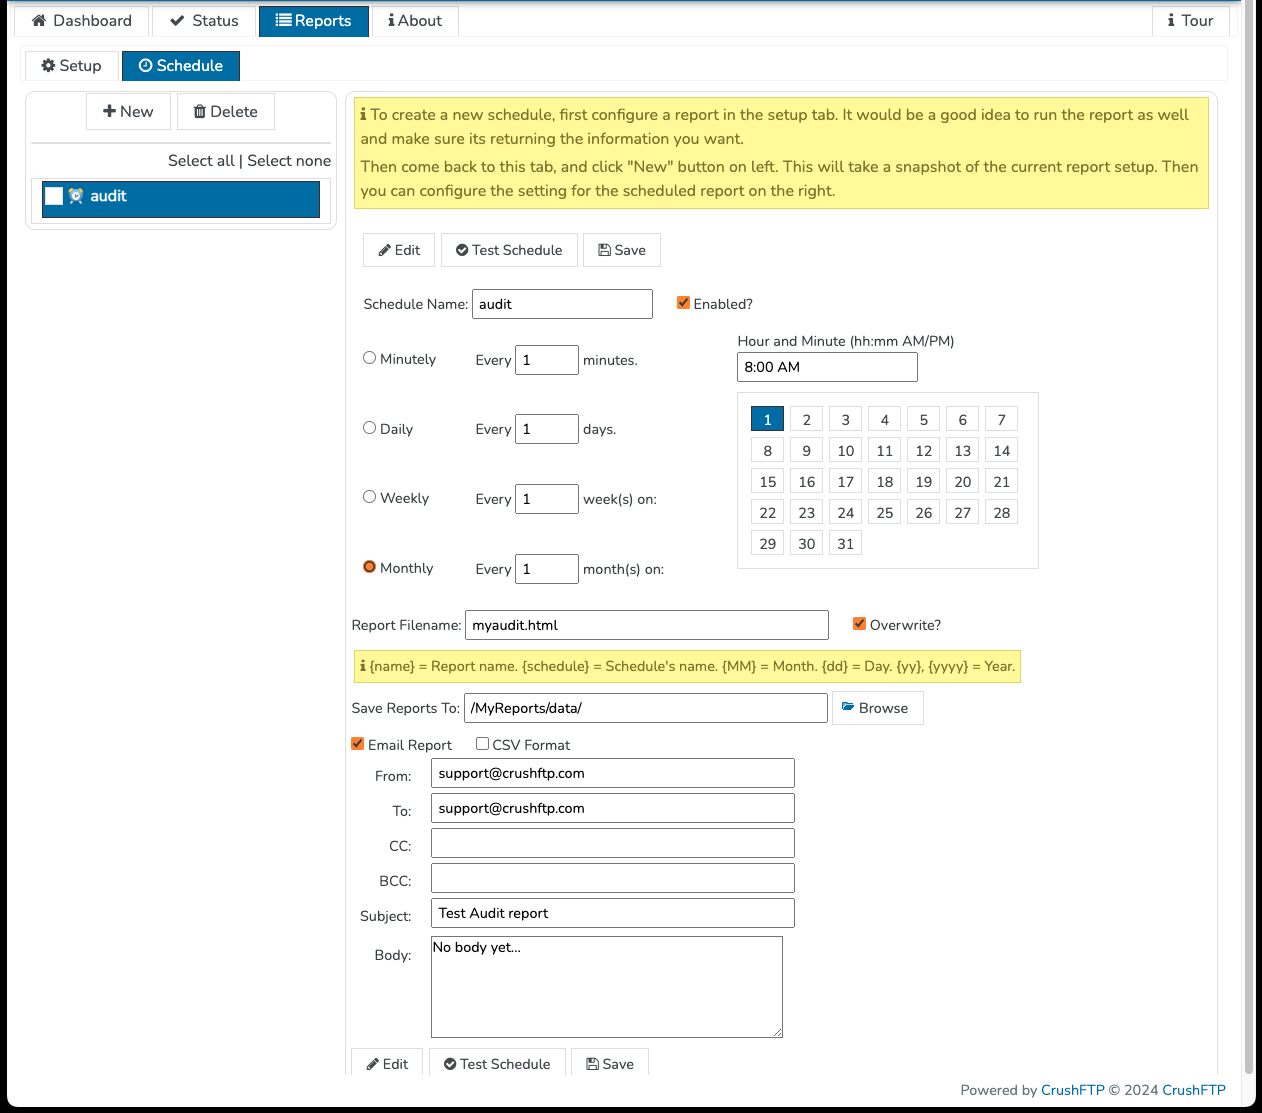Select day 1 in the month grid

pyautogui.click(x=767, y=420)
